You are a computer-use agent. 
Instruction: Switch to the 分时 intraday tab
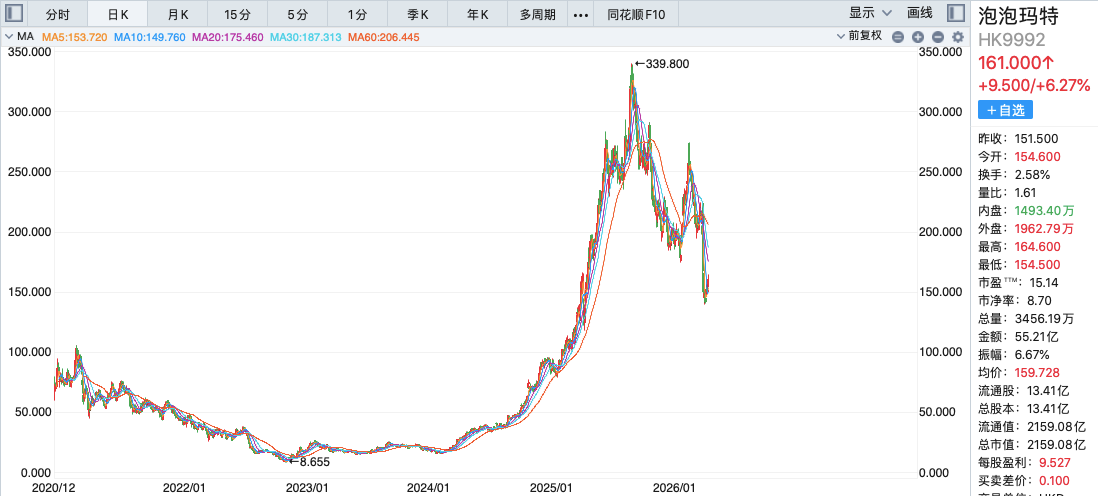tap(58, 14)
